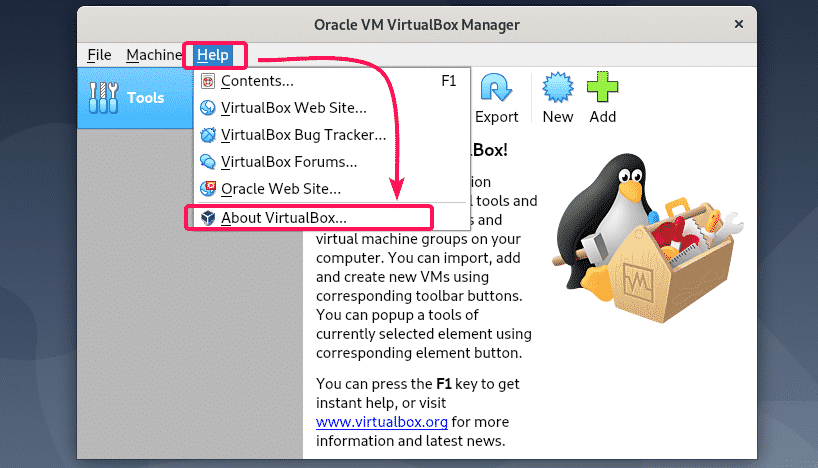The width and height of the screenshot is (818, 468).
Task: Choose Contents... from Help menu
Action: pos(332,81)
